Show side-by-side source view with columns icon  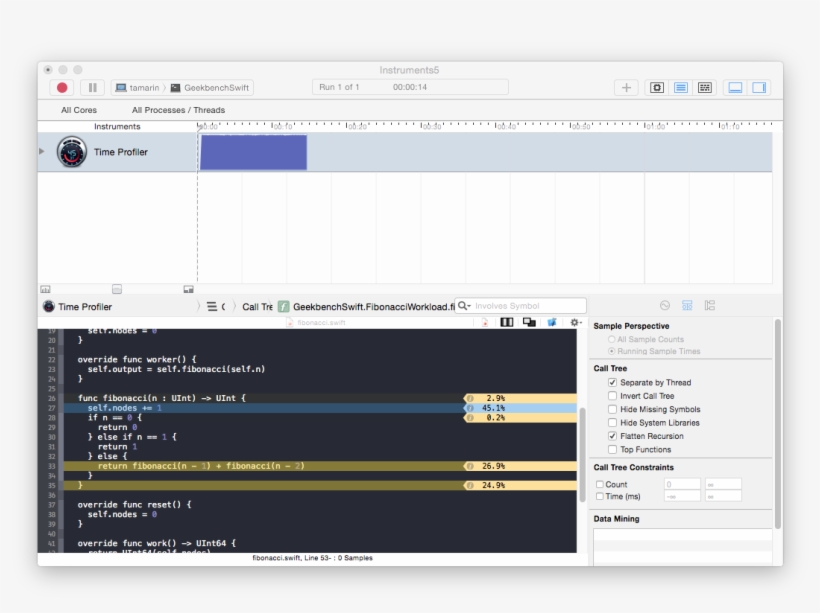506,322
